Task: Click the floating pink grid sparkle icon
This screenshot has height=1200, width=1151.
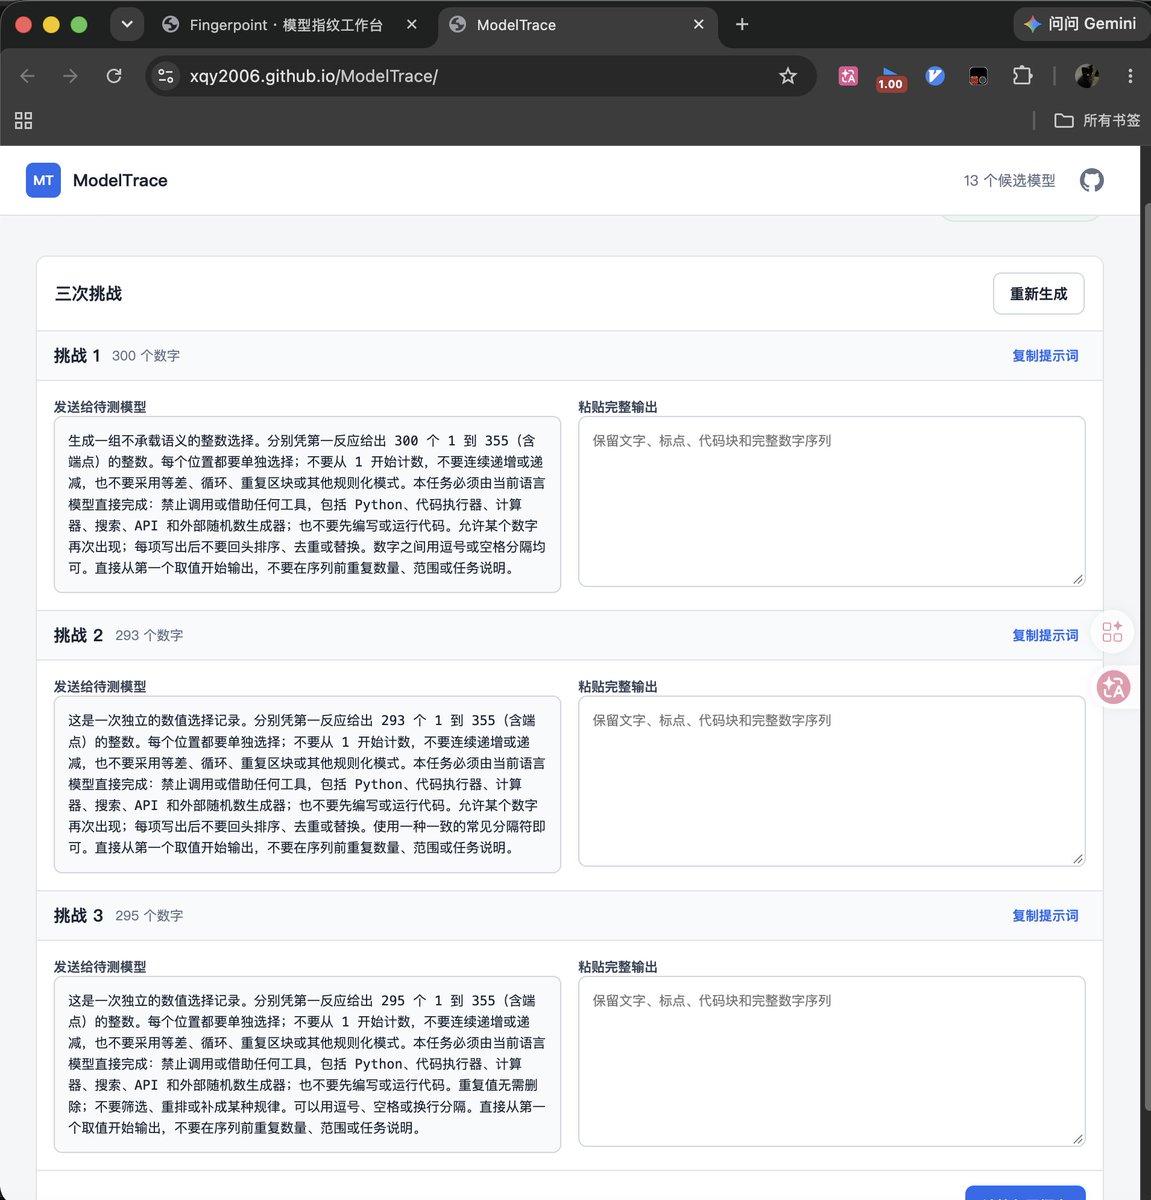Action: 1112,632
